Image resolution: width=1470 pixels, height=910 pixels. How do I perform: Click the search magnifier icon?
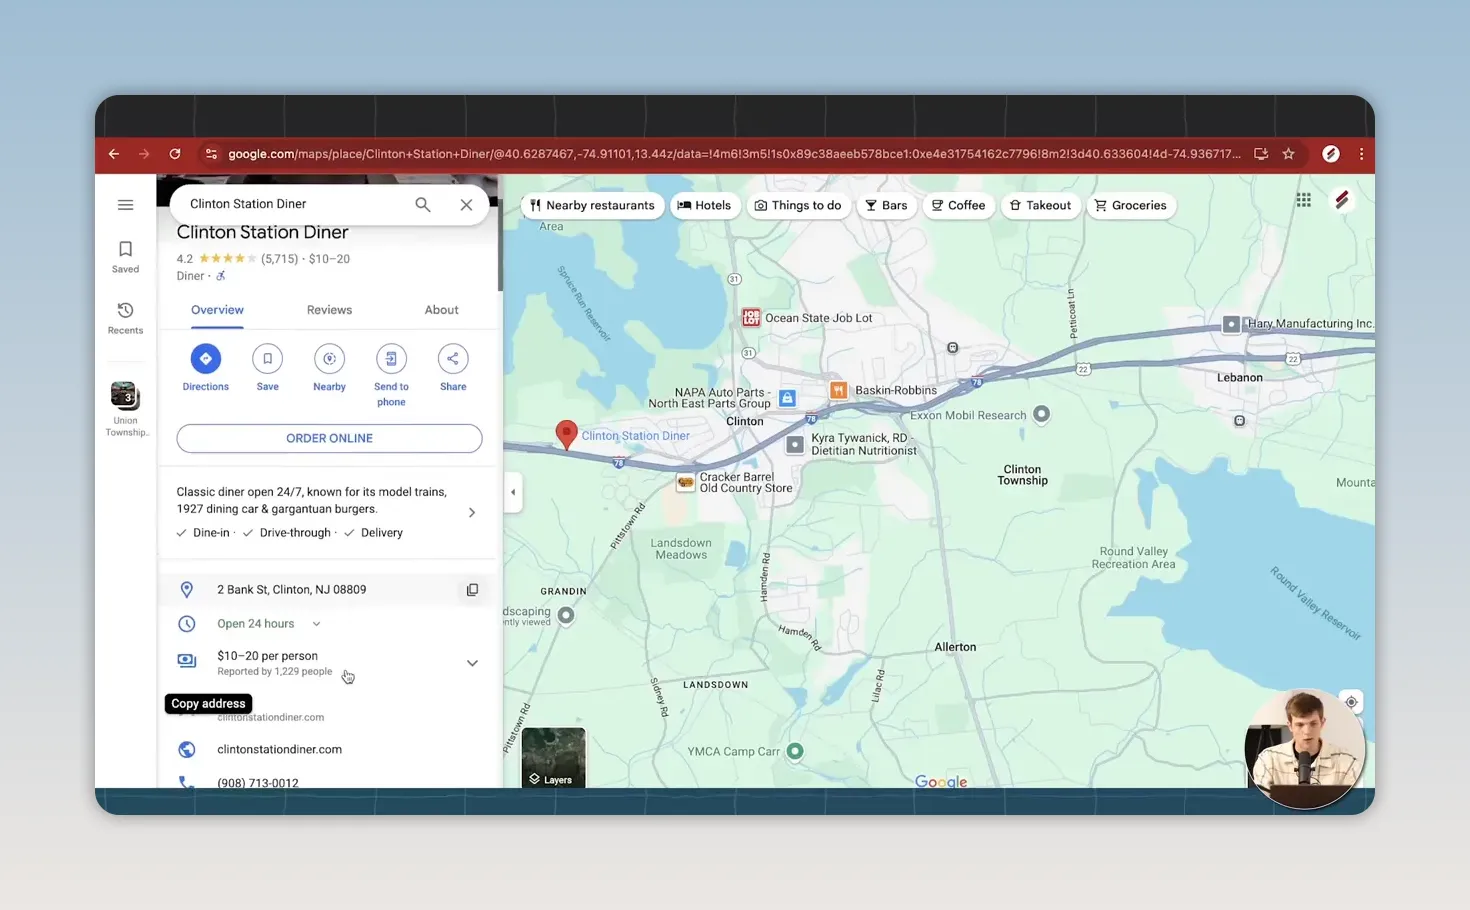click(423, 204)
